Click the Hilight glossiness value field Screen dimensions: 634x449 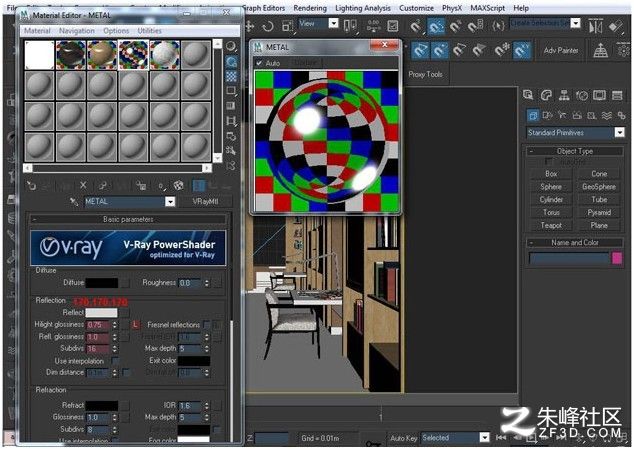click(x=98, y=324)
